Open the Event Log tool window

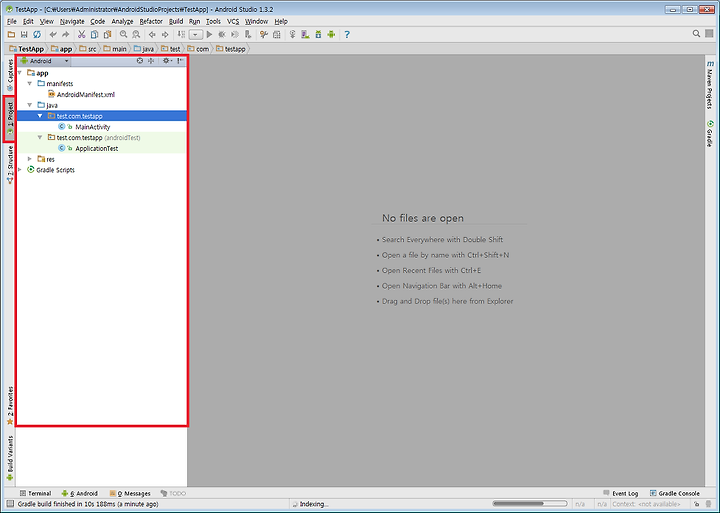(x=620, y=493)
